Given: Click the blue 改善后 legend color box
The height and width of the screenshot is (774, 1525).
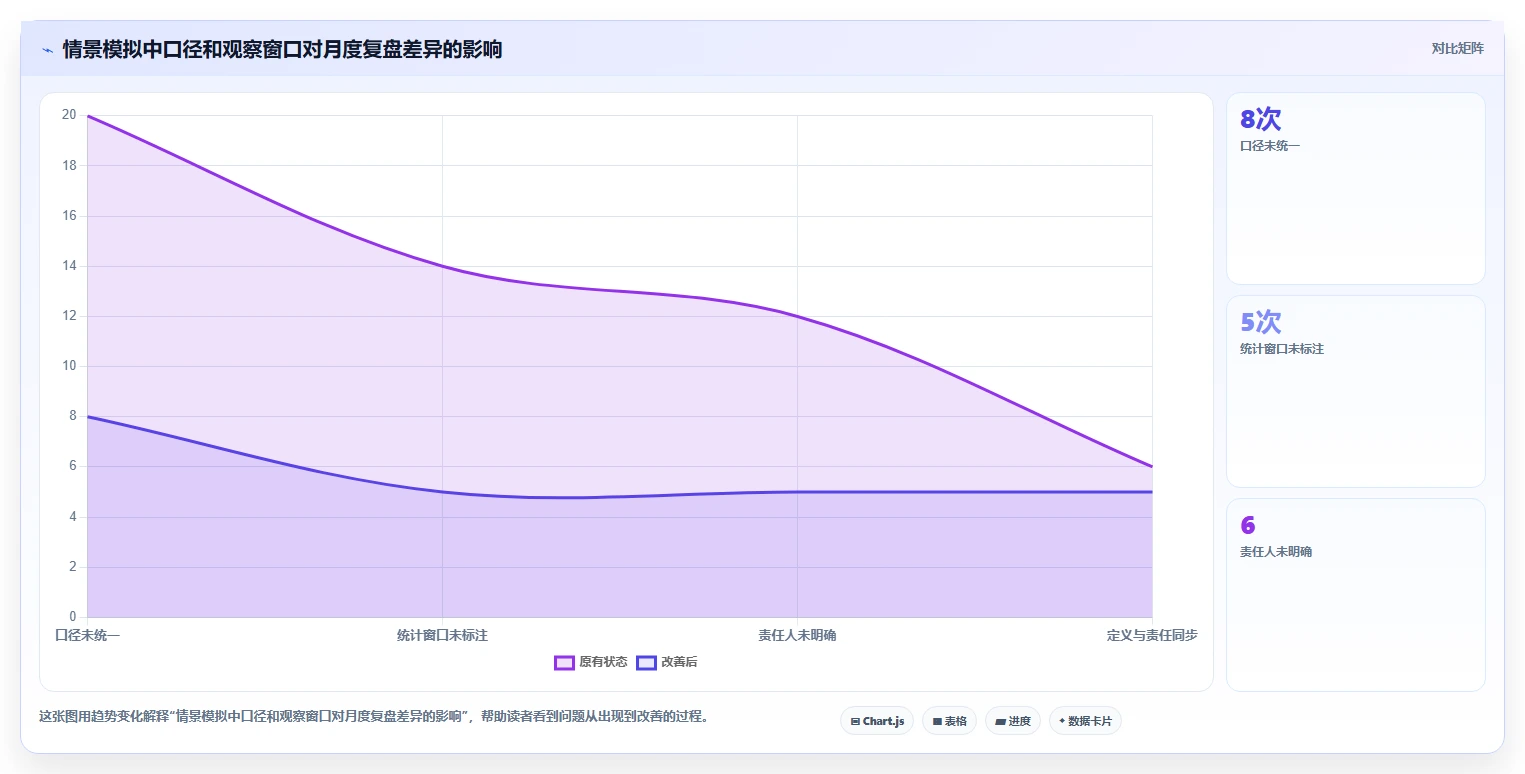Looking at the screenshot, I should click(x=647, y=662).
